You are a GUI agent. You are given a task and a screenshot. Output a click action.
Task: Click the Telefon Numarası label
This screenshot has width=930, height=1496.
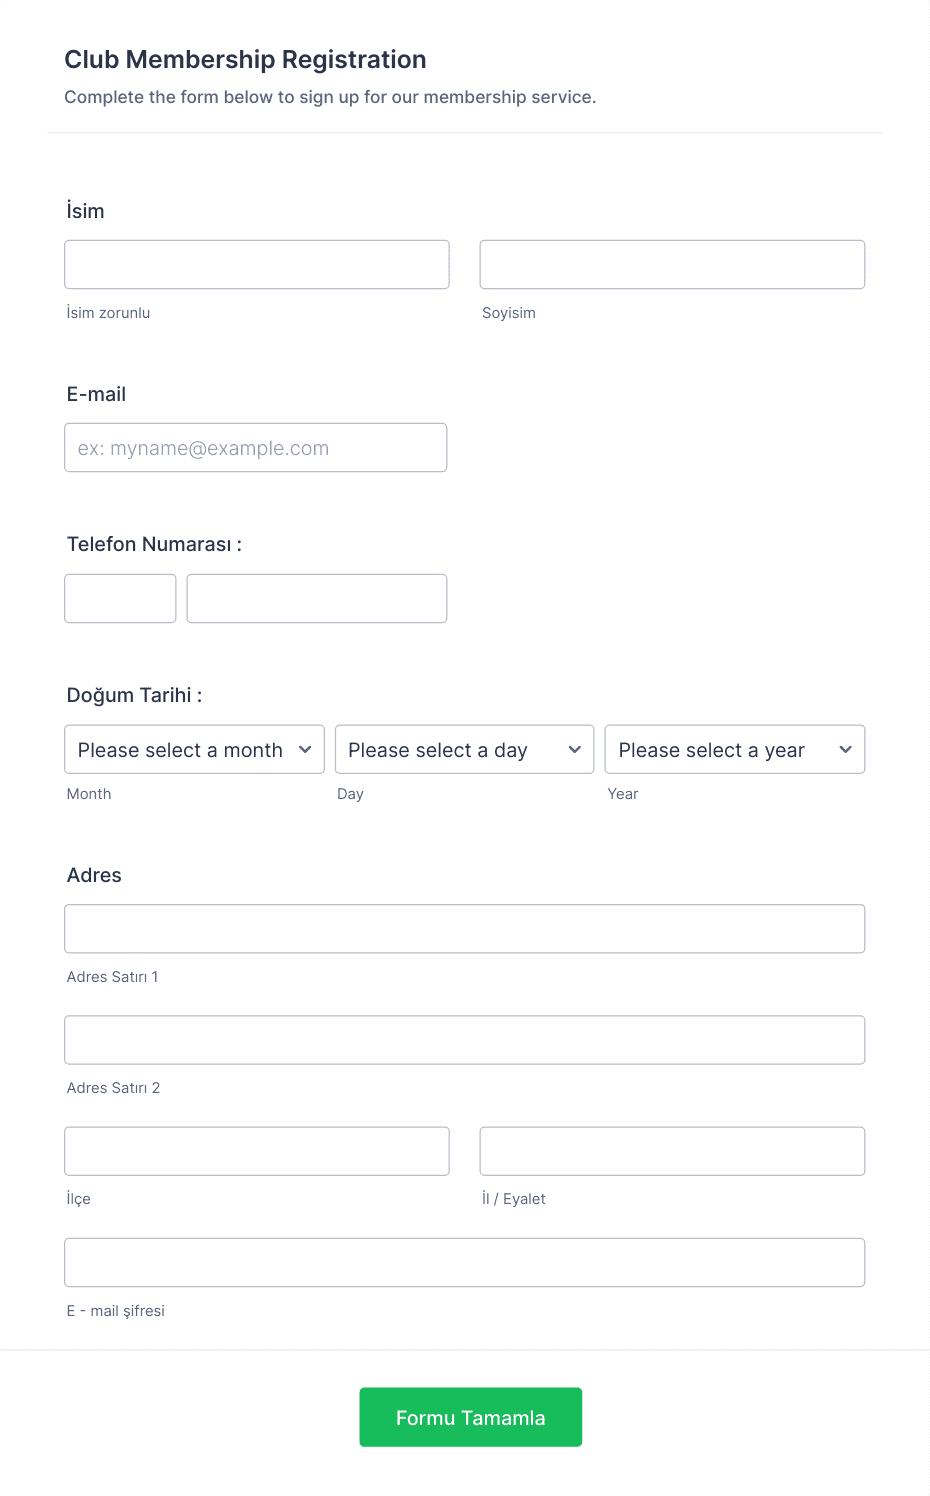click(154, 544)
